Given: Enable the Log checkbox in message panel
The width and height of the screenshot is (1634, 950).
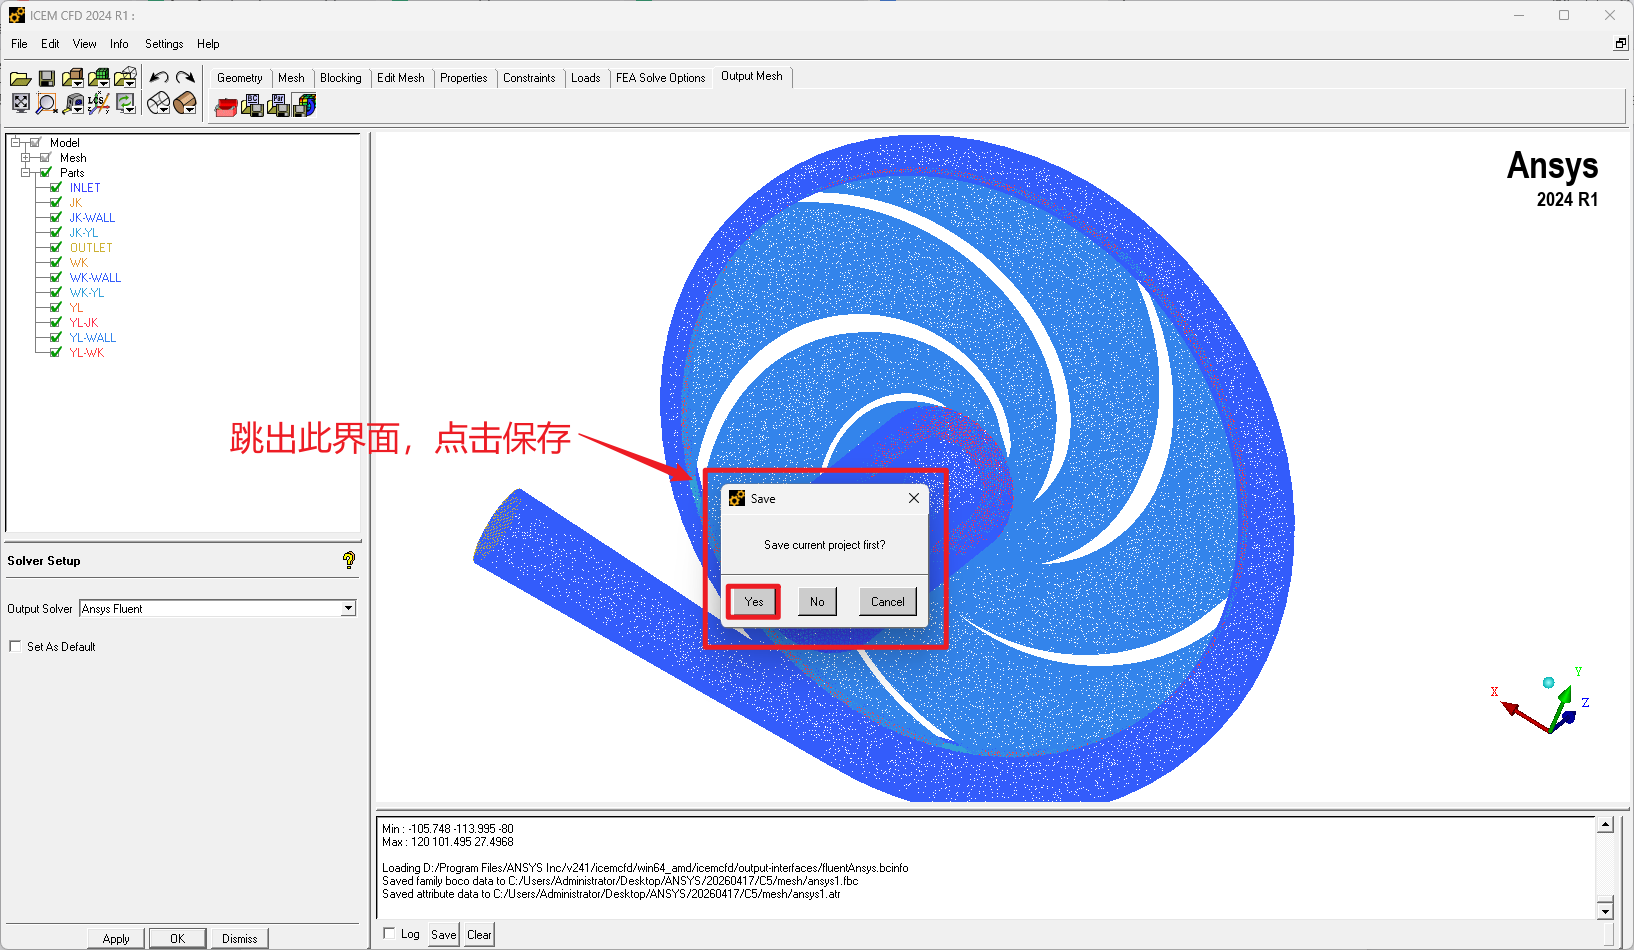Looking at the screenshot, I should point(389,933).
